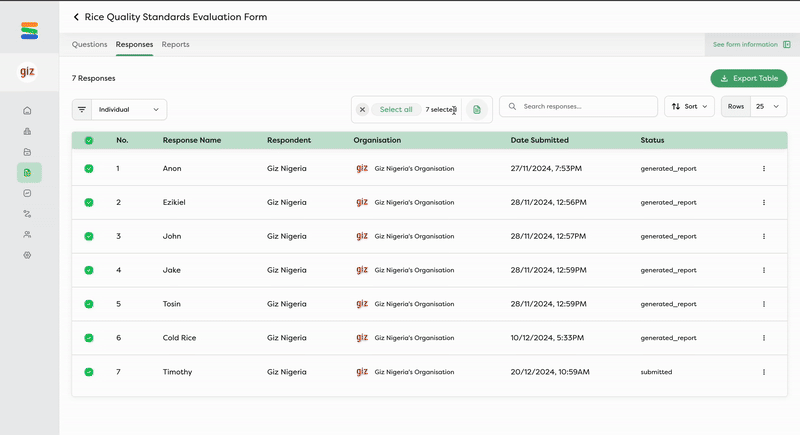Open the sidebar icon just below forms
The height and width of the screenshot is (435, 800).
[27, 193]
